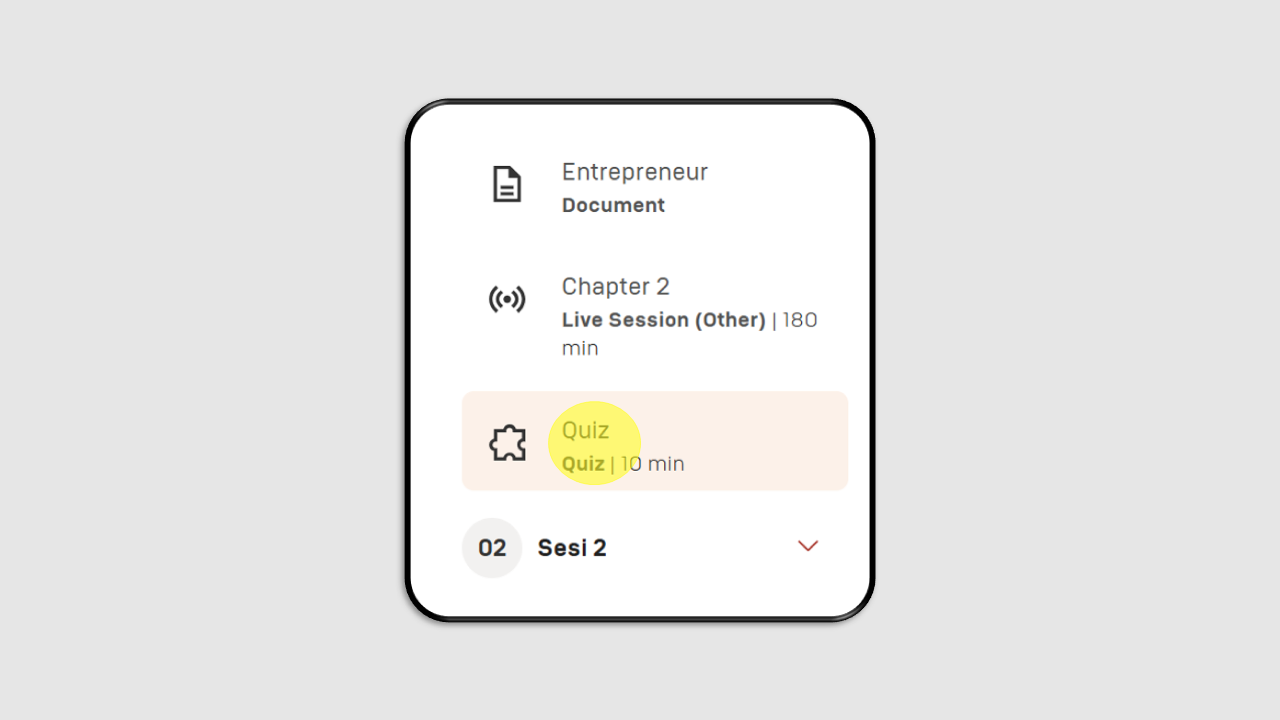Click the Sesi 2 section heading
Screen dimensions: 1280x720
[x=572, y=548]
